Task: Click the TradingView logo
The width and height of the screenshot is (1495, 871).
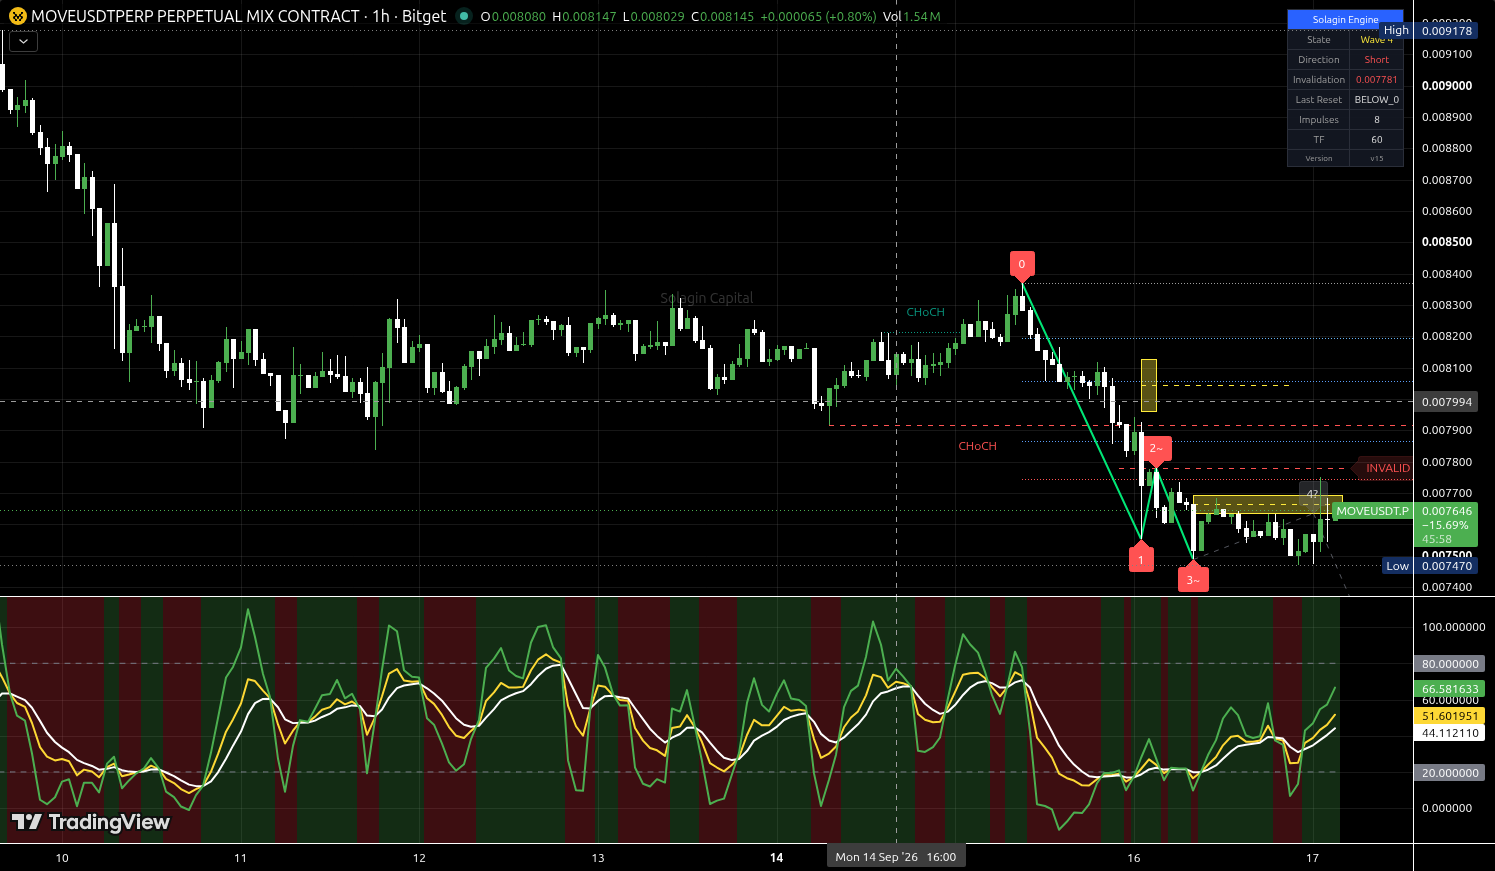Action: pos(90,822)
